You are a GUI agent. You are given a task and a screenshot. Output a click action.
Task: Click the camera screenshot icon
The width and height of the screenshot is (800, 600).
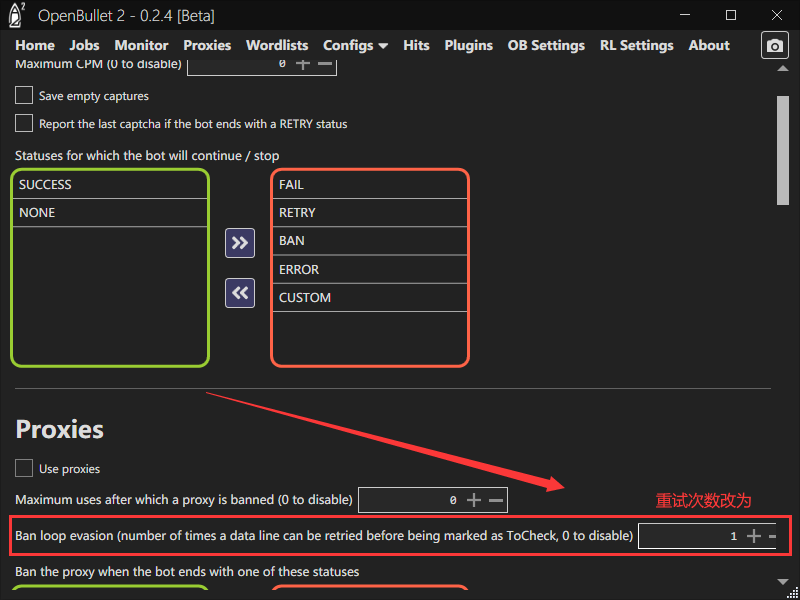coord(774,46)
